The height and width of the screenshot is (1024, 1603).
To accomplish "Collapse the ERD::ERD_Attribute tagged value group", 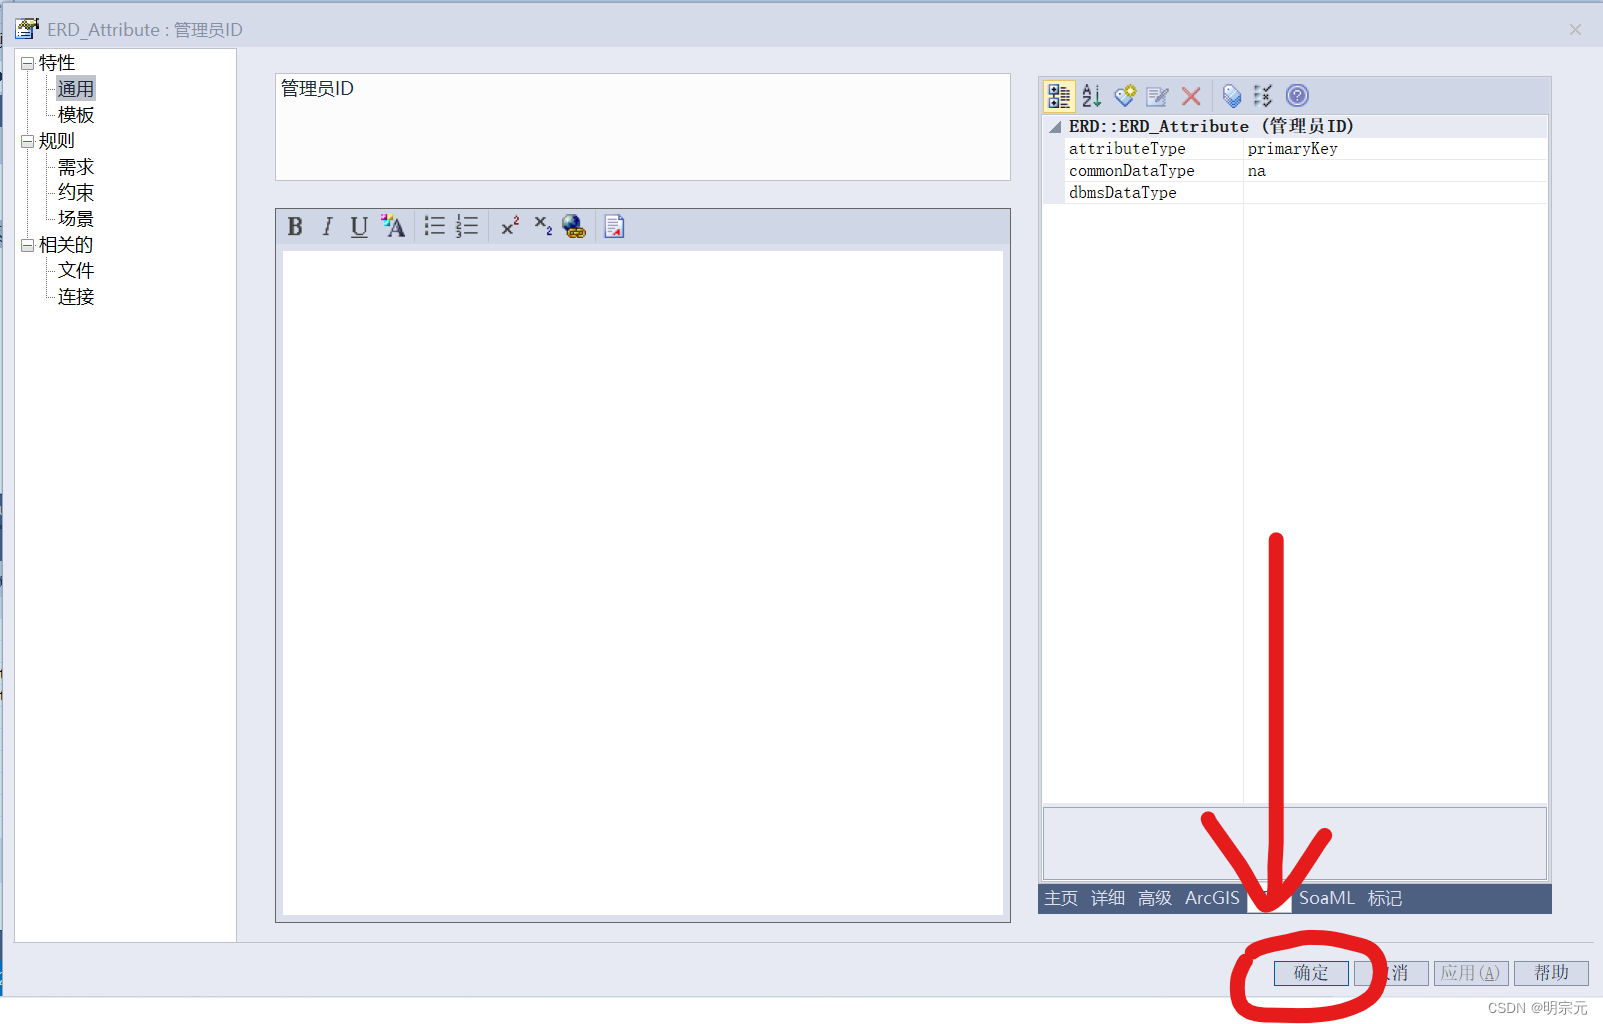I will [x=1055, y=127].
